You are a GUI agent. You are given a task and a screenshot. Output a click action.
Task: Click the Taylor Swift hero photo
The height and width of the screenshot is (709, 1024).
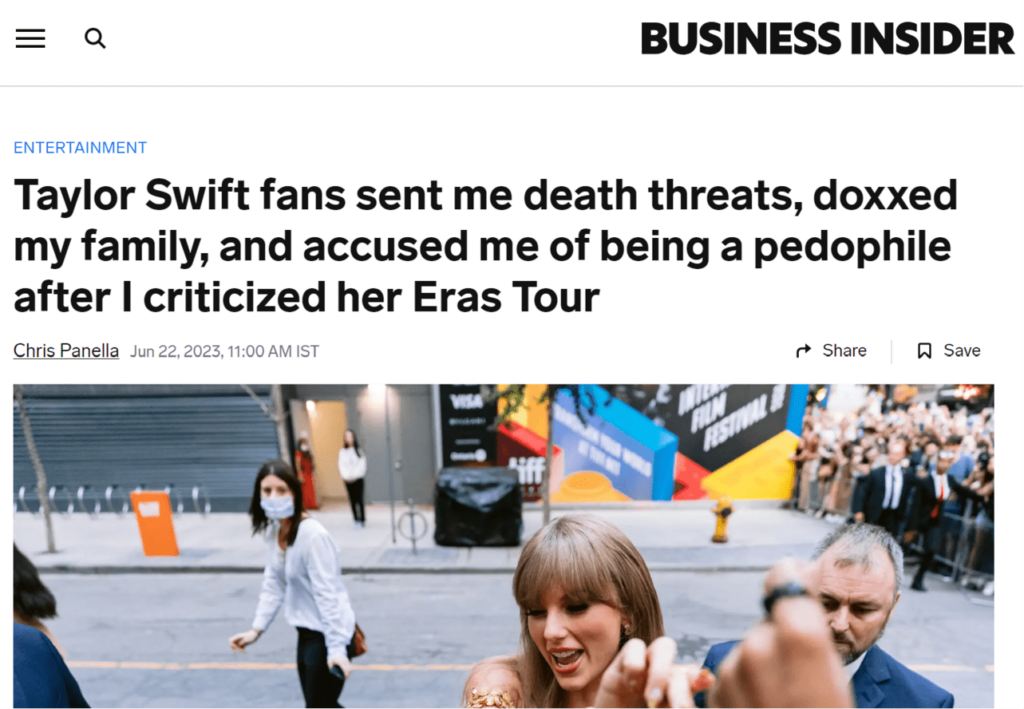(512, 545)
